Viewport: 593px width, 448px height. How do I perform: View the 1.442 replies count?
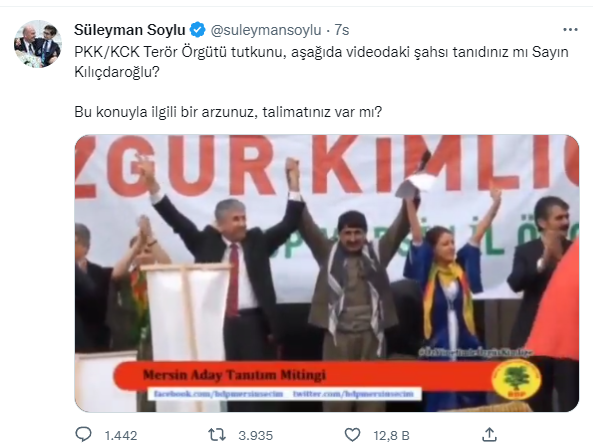click(121, 436)
